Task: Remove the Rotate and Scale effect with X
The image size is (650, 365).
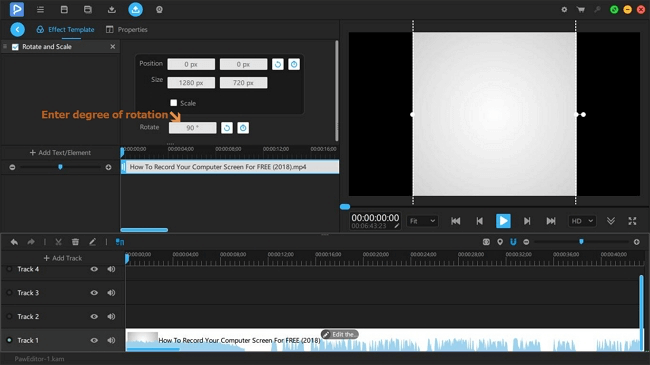Action: coord(113,47)
